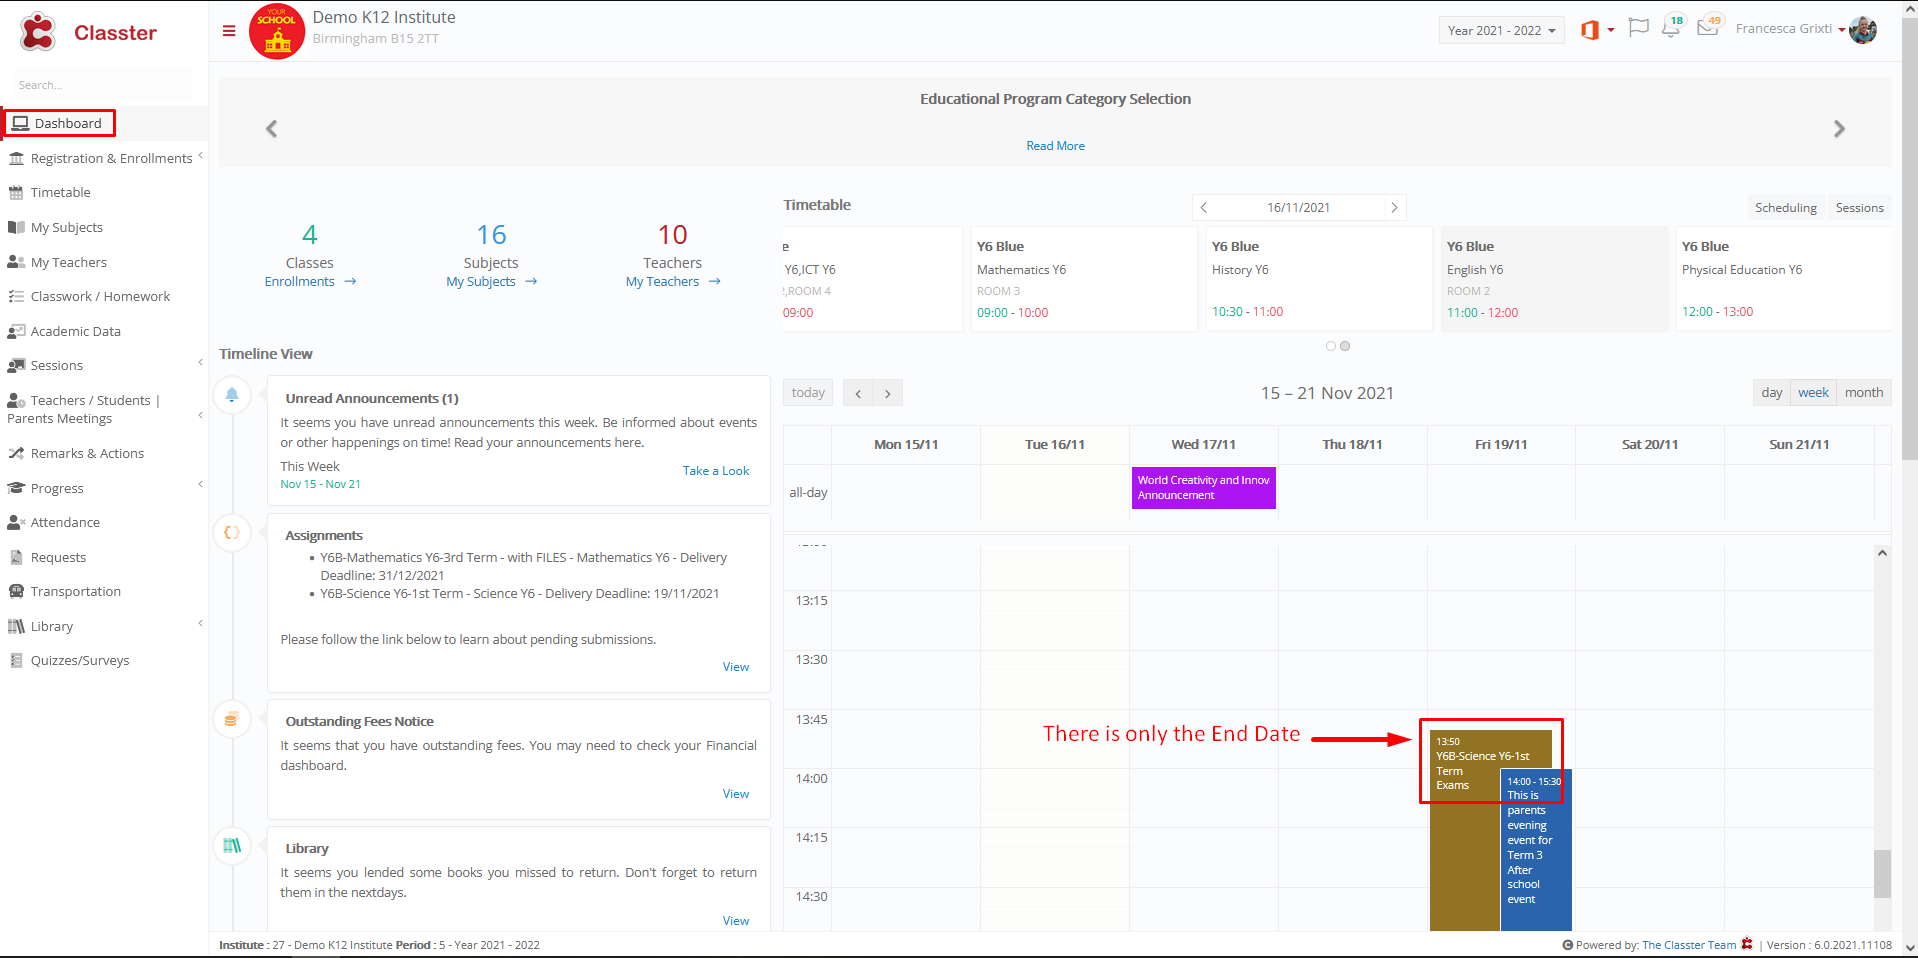Click Read More under Educational Program
1918x958 pixels.
coord(1055,146)
